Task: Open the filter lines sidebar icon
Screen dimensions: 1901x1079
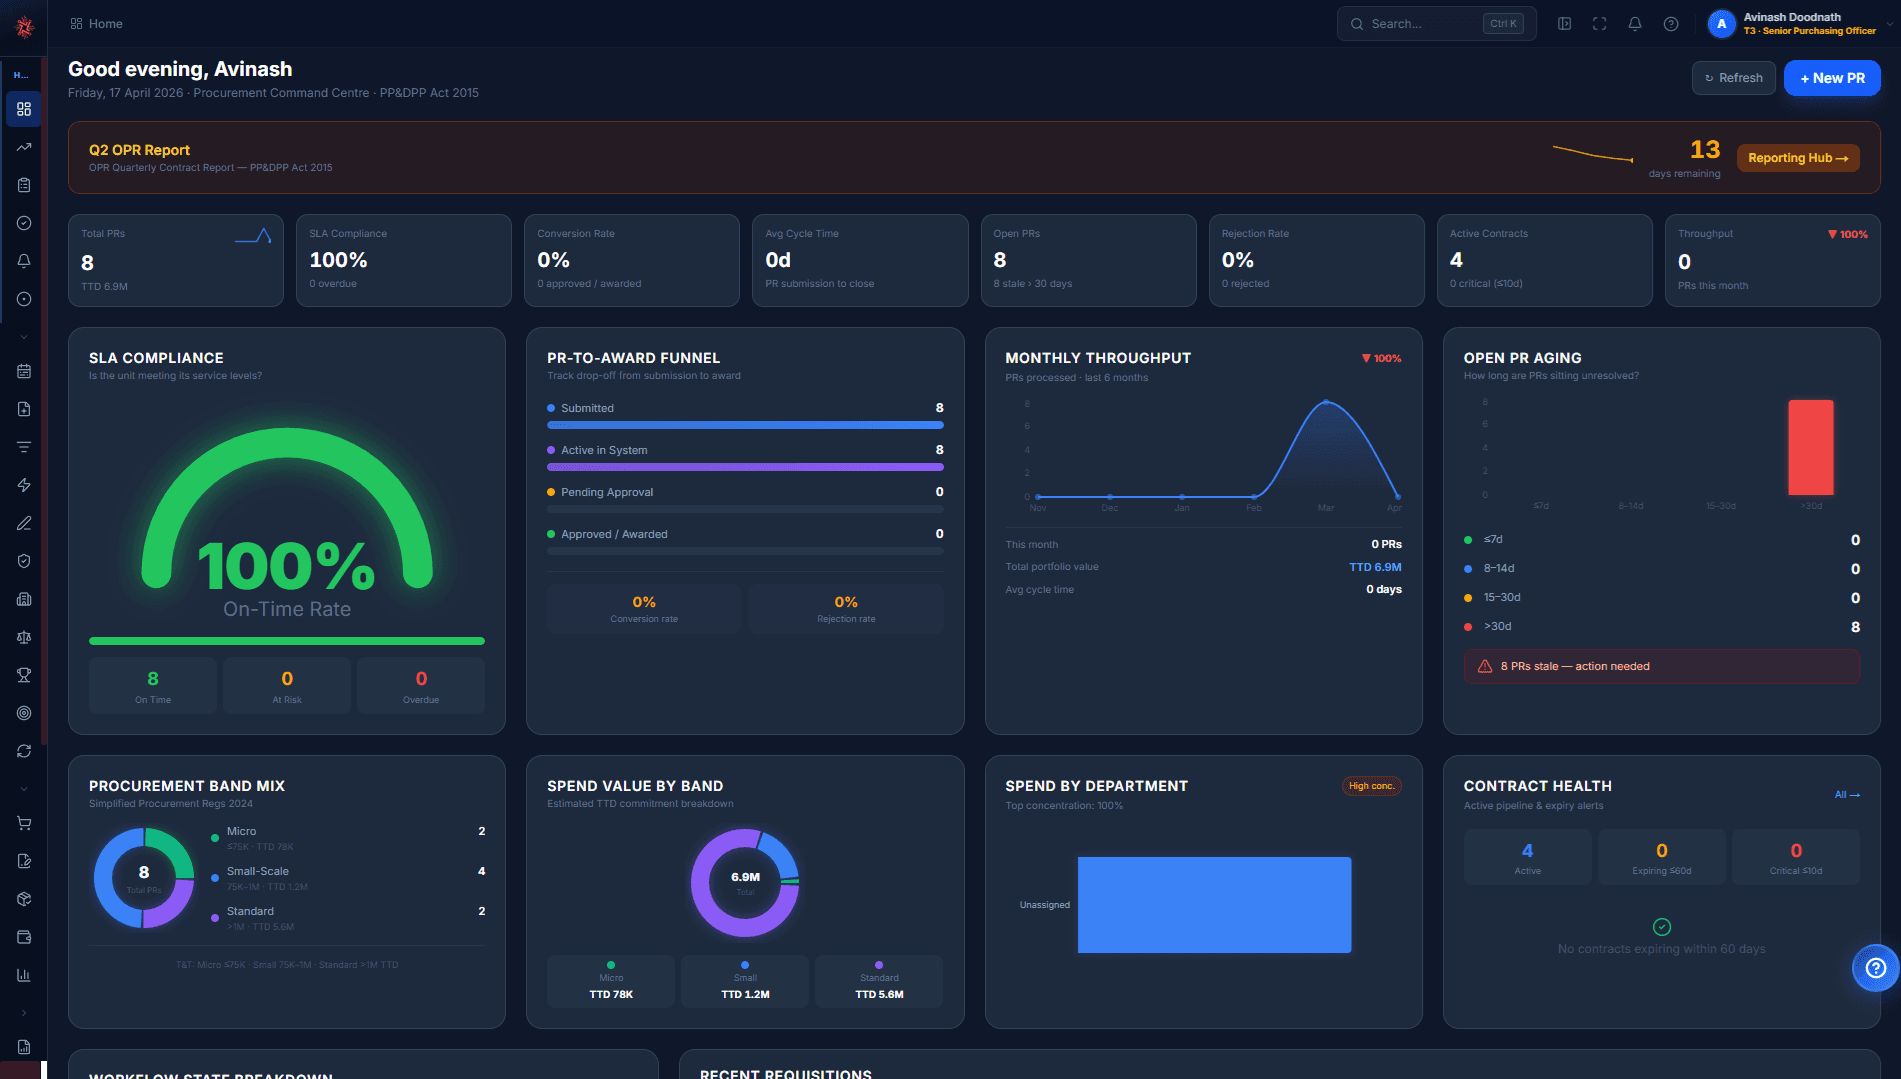Action: pyautogui.click(x=24, y=447)
